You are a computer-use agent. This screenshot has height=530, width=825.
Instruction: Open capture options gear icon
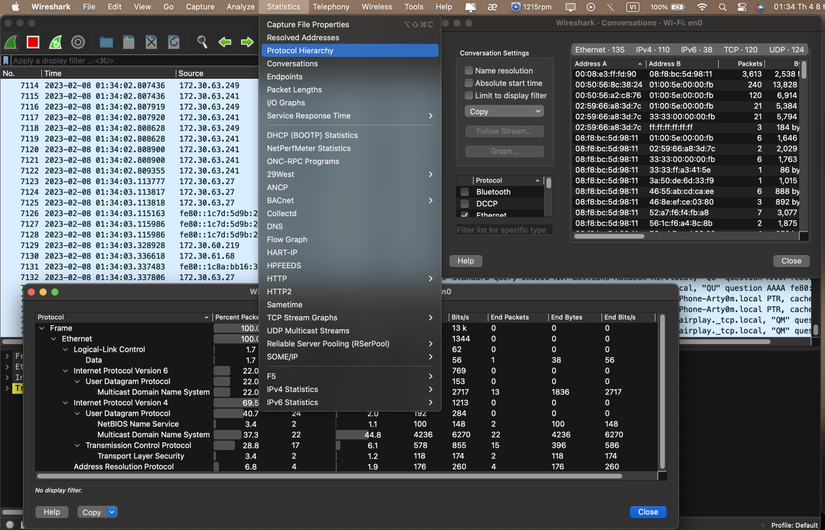coord(78,42)
